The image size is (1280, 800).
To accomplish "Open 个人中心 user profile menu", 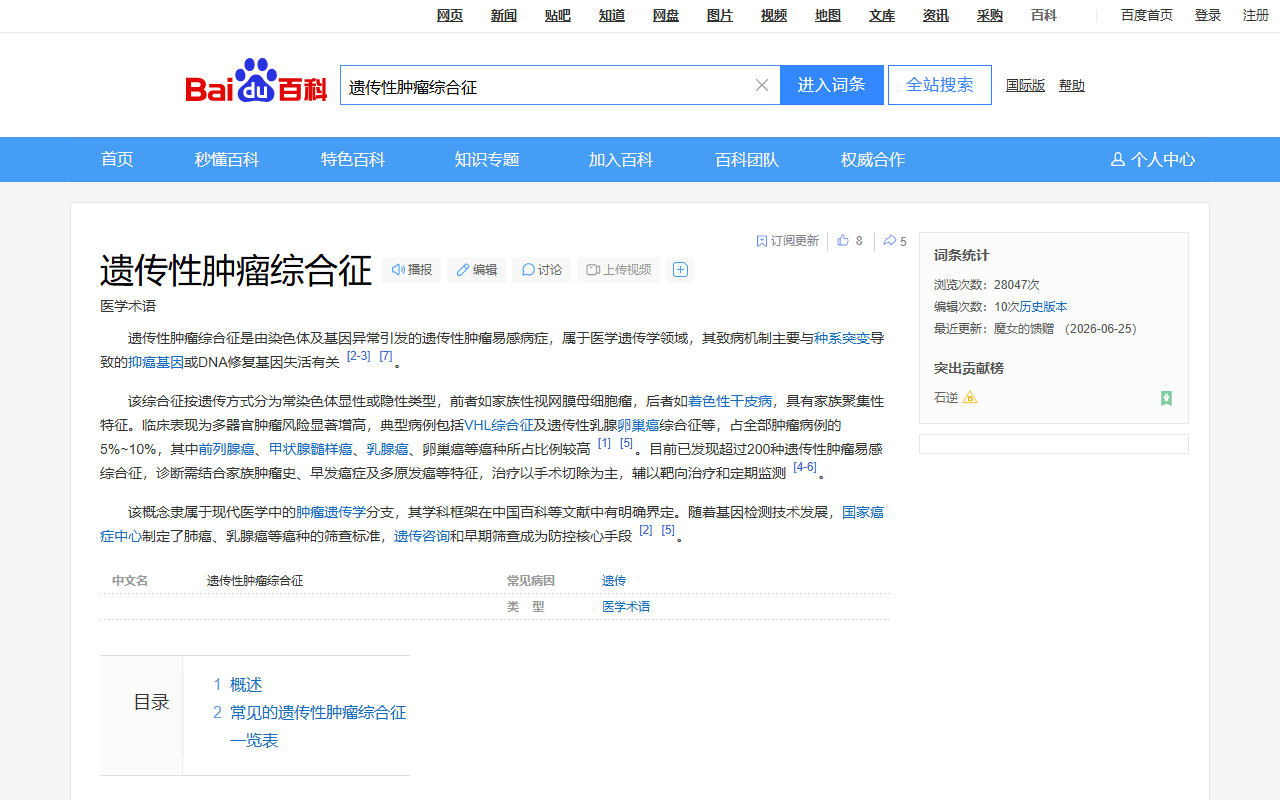I will [1153, 160].
